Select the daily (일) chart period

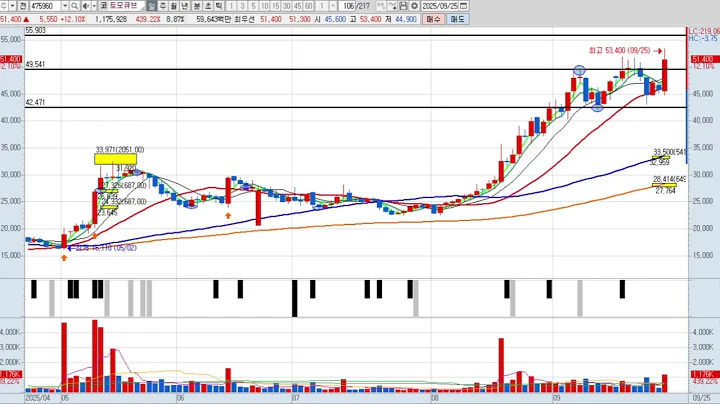[152, 6]
